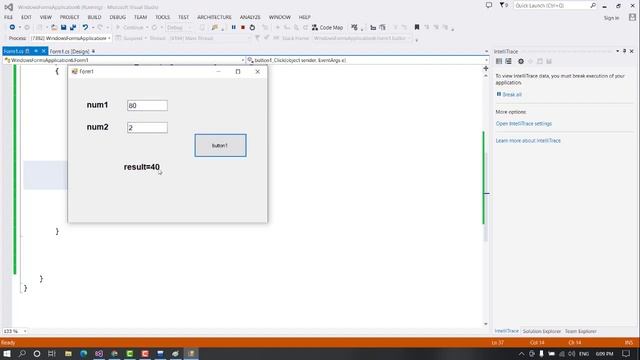This screenshot has height=360, width=640.
Task: Save the current file using toolbar icon
Action: pyautogui.click(x=64, y=27)
